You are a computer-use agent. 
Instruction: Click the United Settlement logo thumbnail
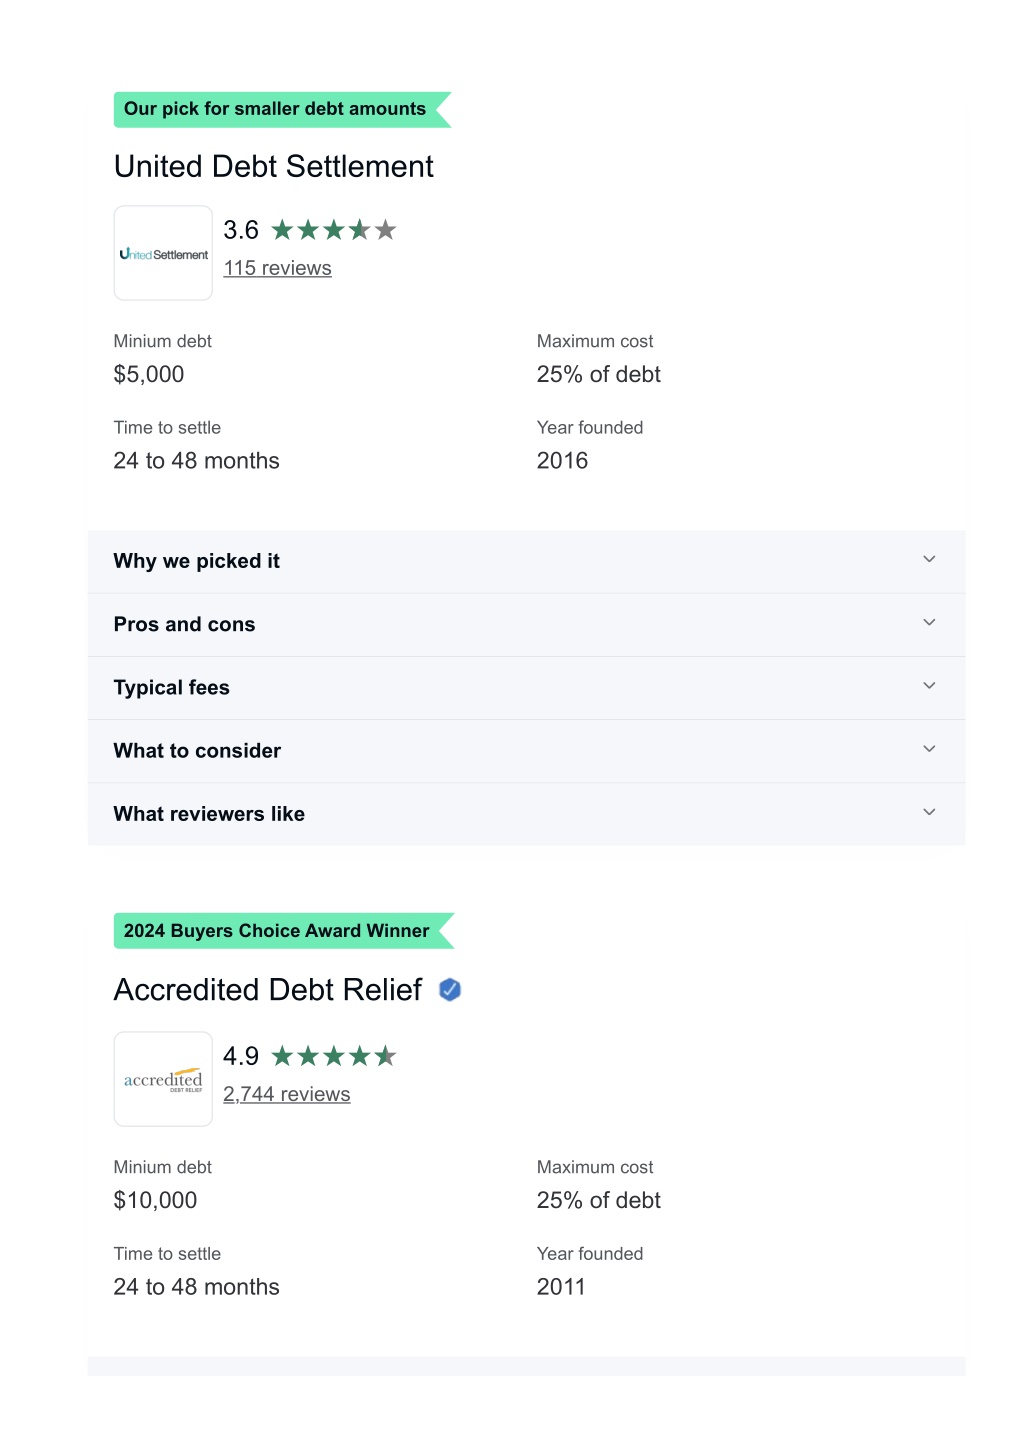pos(163,253)
